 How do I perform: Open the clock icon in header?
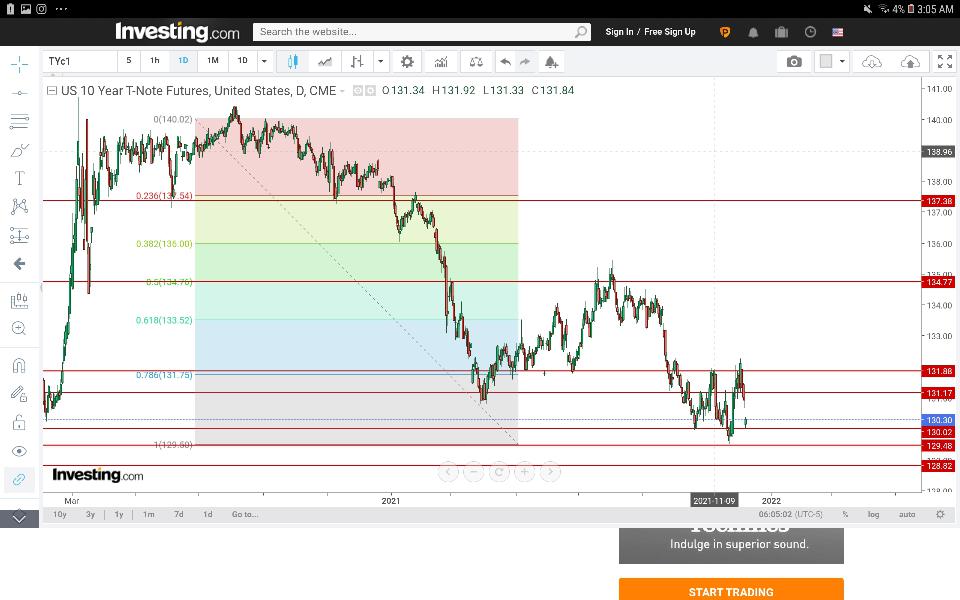tap(810, 32)
